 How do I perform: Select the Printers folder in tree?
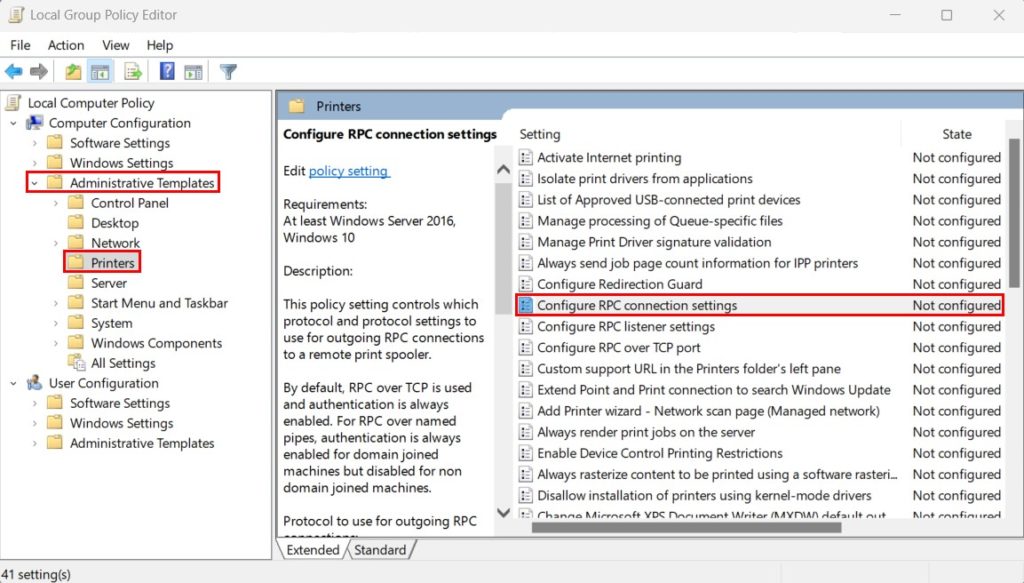click(x=112, y=263)
